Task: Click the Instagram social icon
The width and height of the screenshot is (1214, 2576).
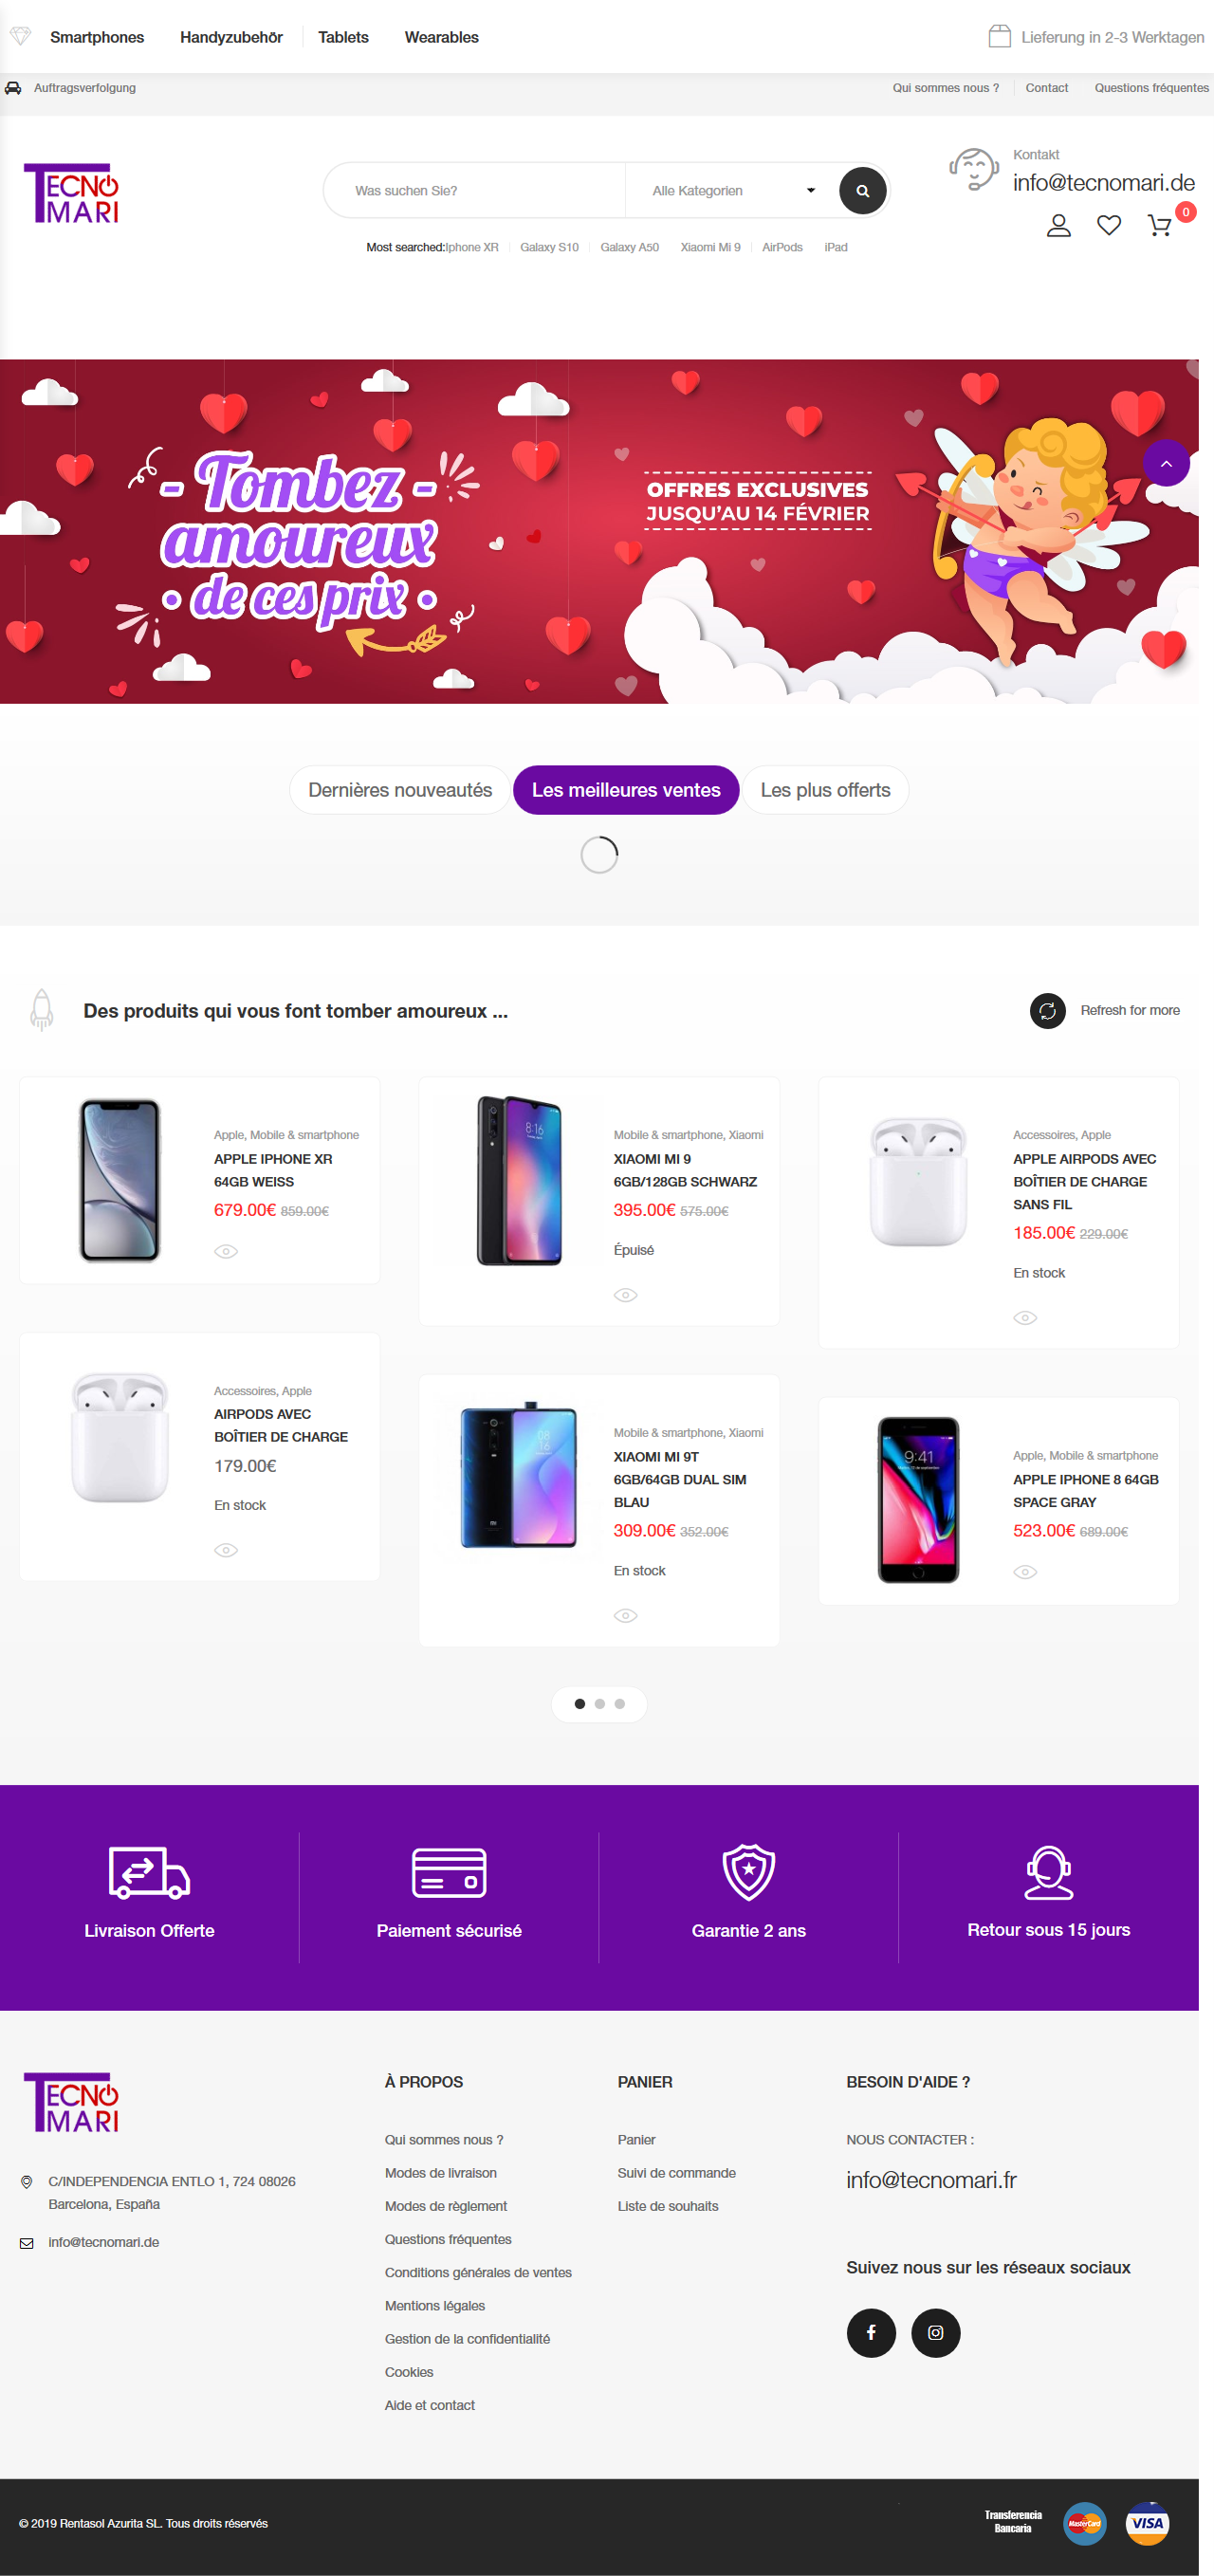Action: 935,2332
